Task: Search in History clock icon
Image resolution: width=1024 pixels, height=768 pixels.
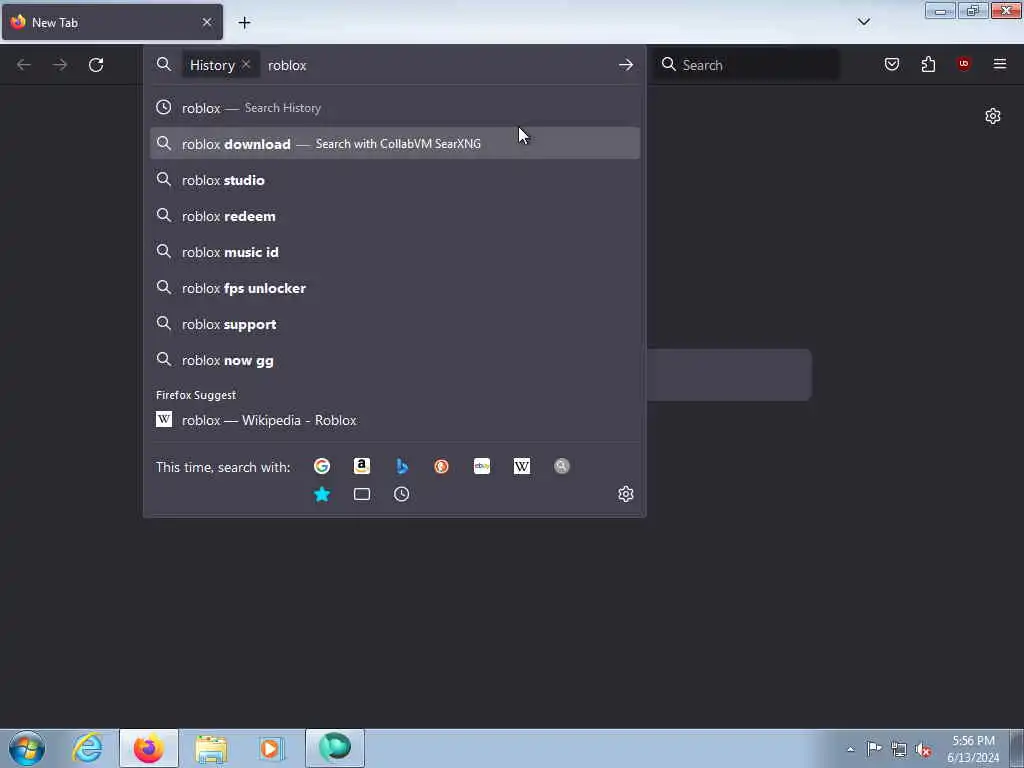Action: point(402,494)
